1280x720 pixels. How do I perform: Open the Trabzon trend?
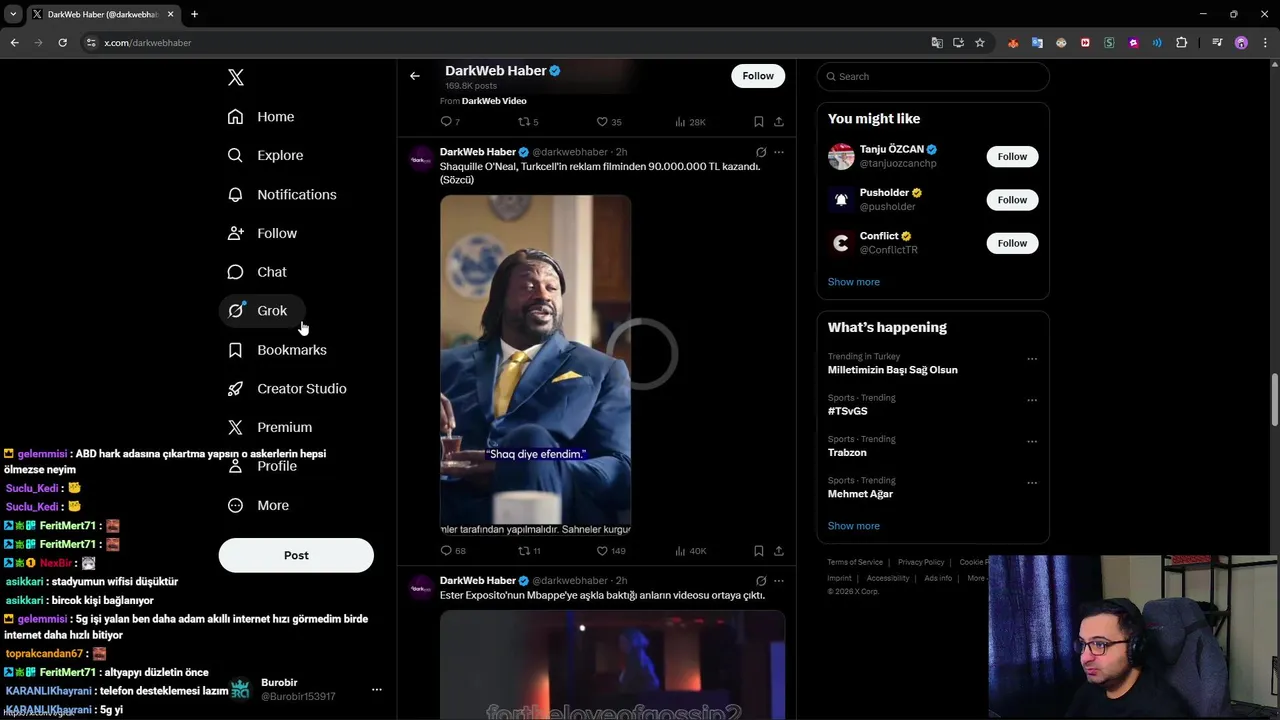(847, 453)
